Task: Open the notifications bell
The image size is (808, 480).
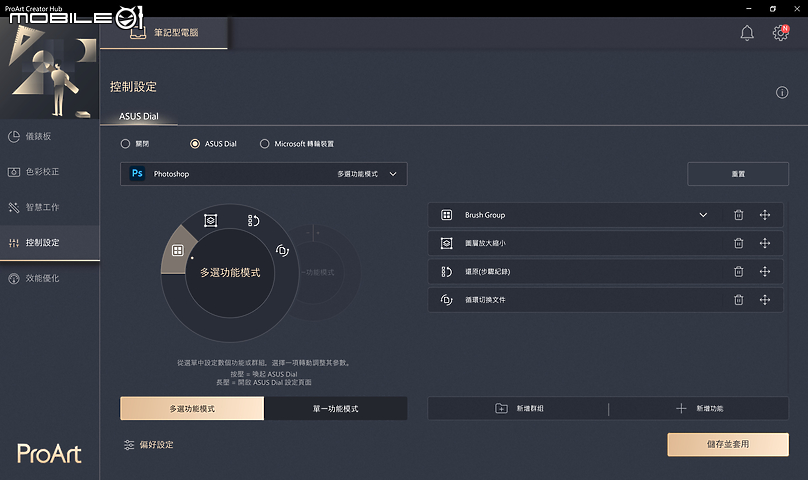Action: [747, 33]
